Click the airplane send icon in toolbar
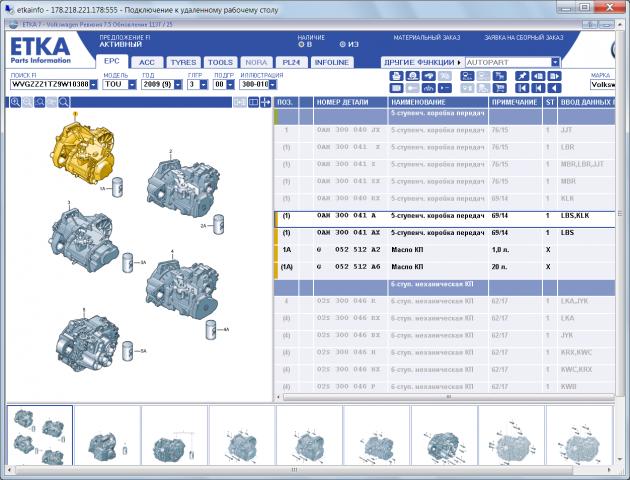Screen dimensions: 630x480 (428, 76)
